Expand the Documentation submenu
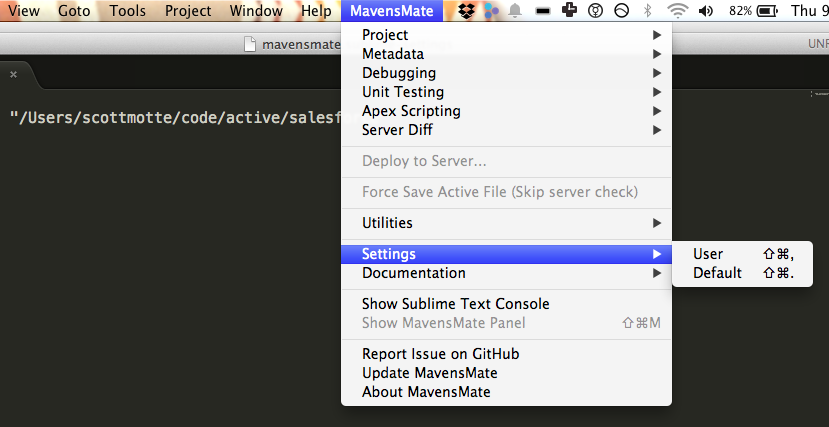The height and width of the screenshot is (427, 829). point(506,273)
